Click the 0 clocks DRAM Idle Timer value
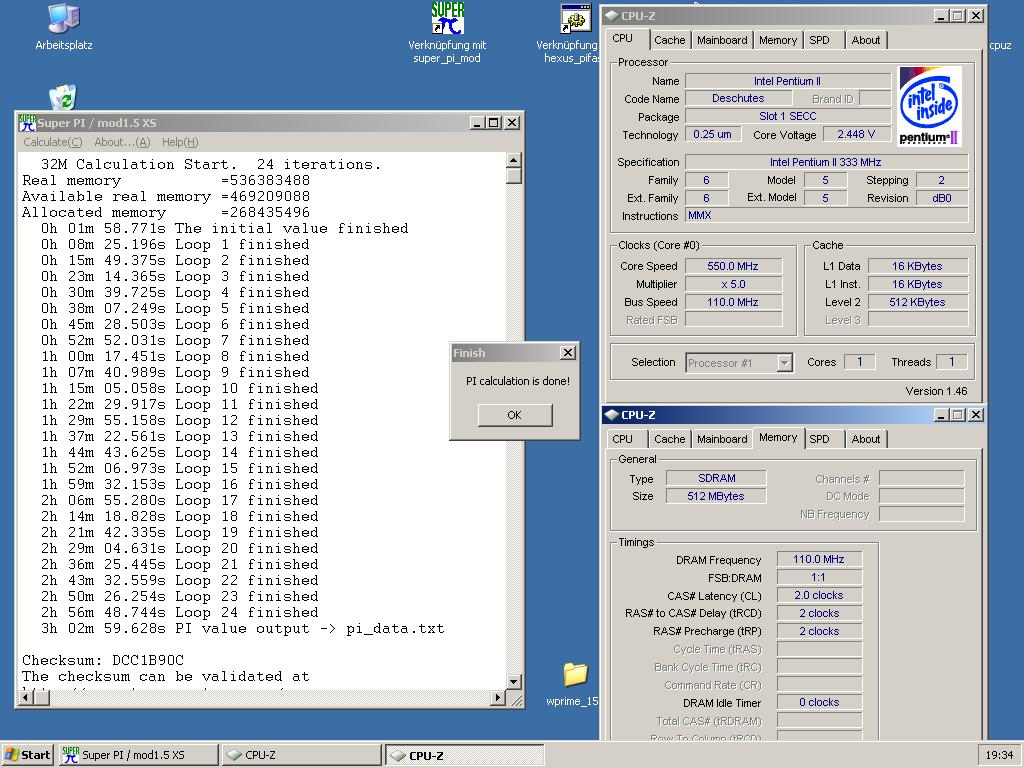Image resolution: width=1024 pixels, height=768 pixels. [819, 703]
